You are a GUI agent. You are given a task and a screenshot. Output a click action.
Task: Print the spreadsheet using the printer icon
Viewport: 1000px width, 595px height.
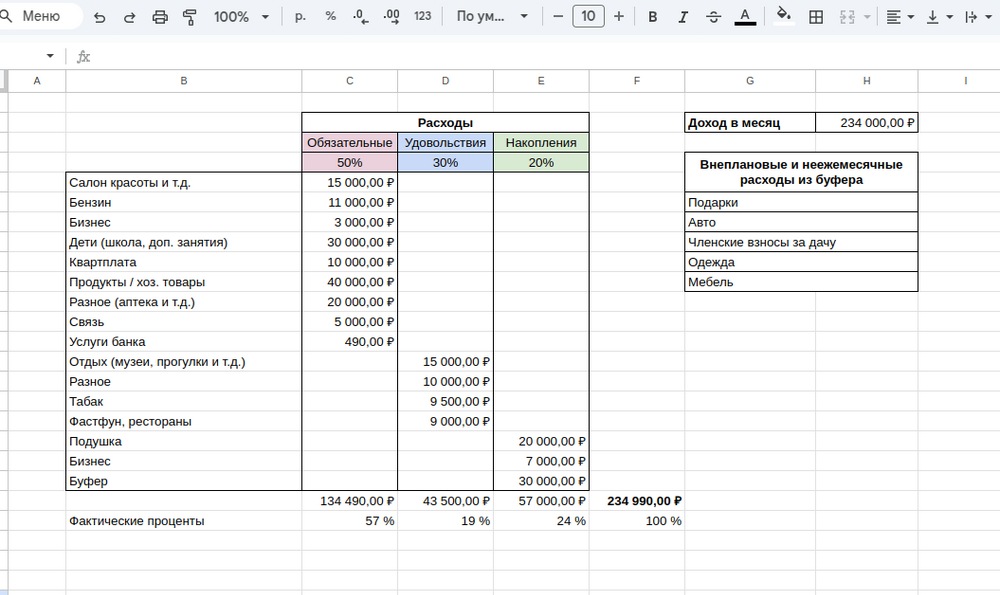click(160, 17)
